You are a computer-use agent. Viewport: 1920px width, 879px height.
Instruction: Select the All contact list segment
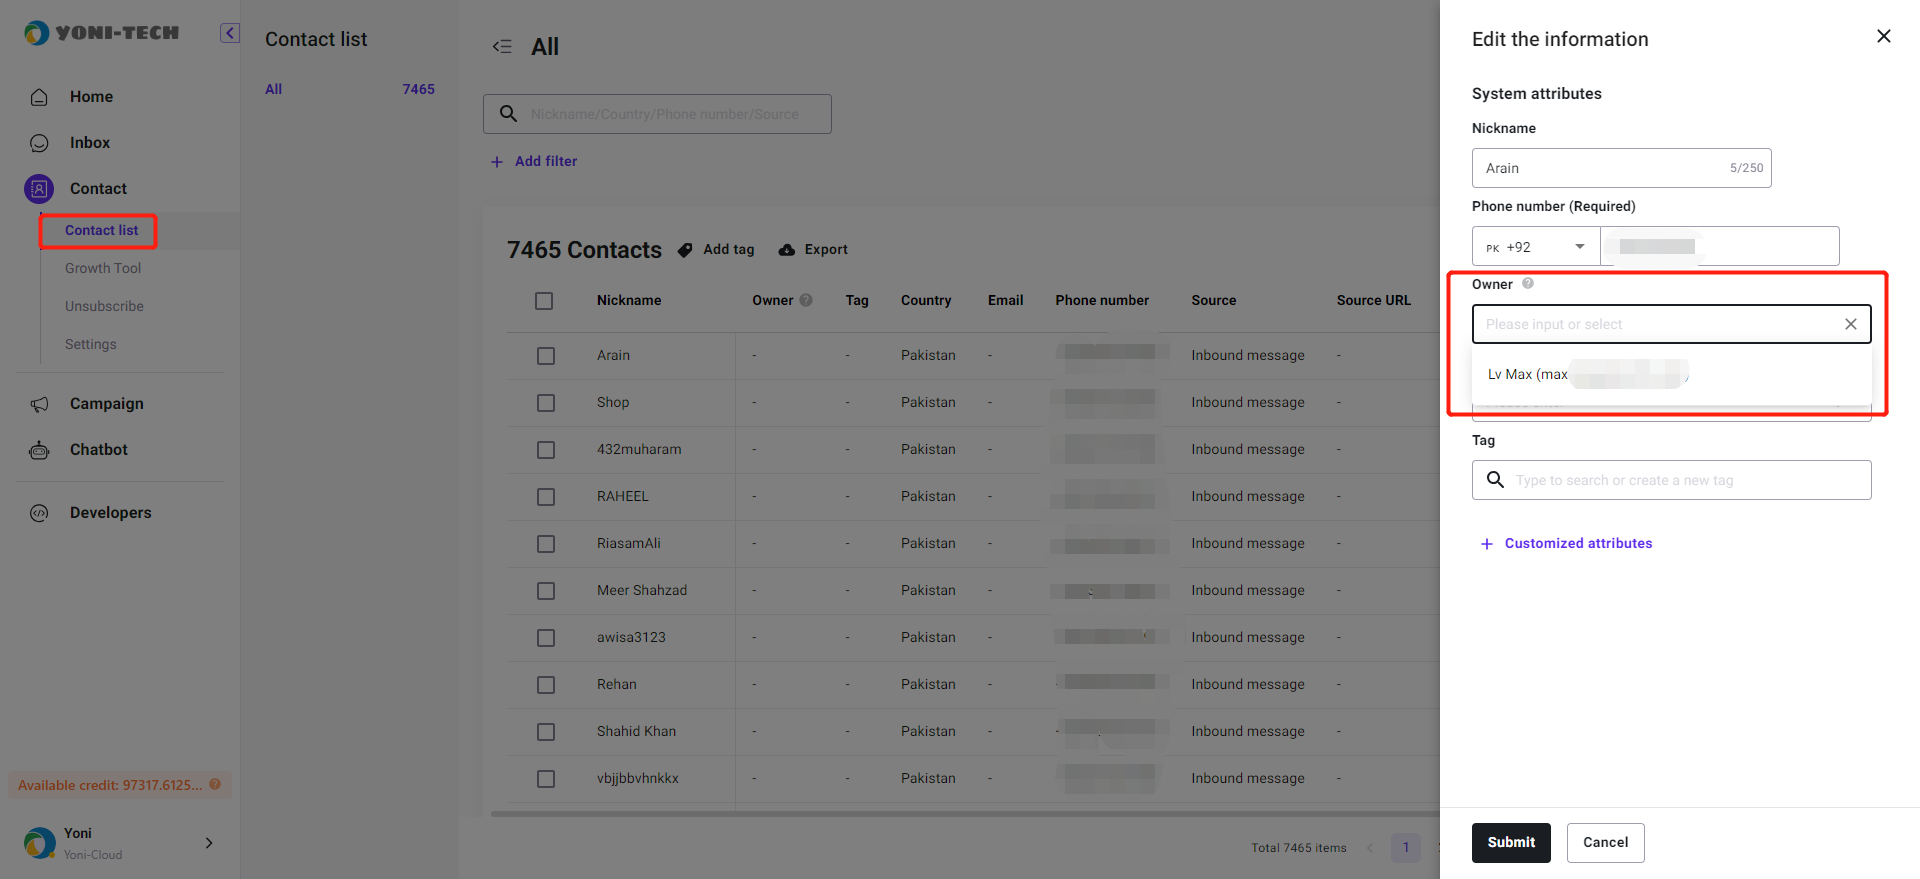pyautogui.click(x=349, y=89)
